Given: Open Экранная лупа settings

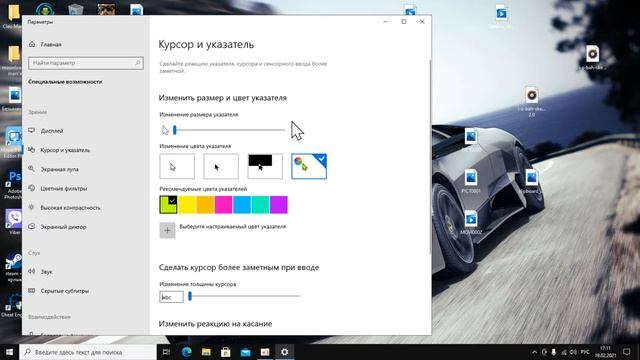Looking at the screenshot, I should tap(60, 169).
